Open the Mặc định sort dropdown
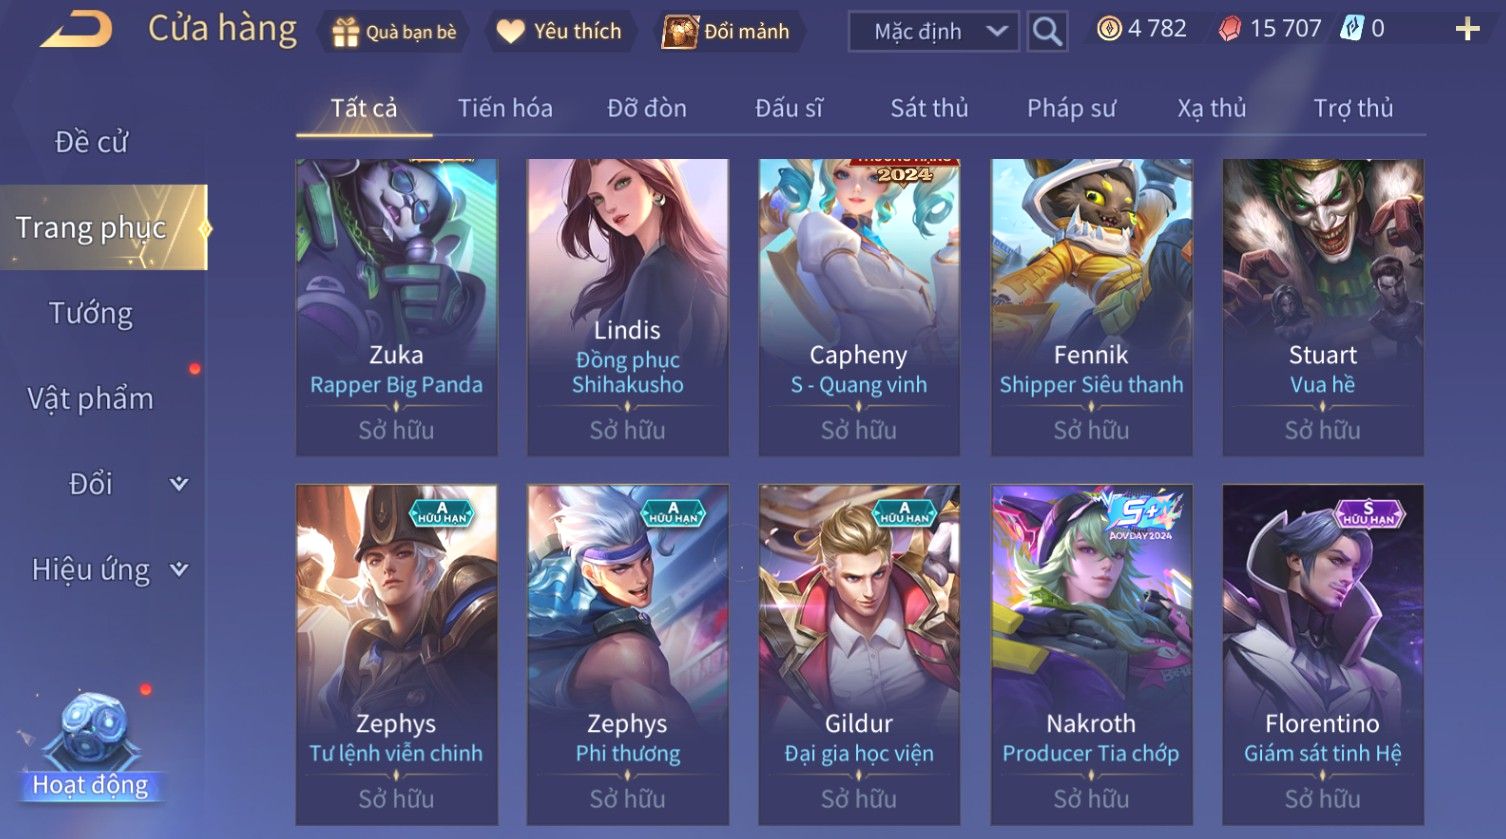The image size is (1506, 839). point(934,32)
